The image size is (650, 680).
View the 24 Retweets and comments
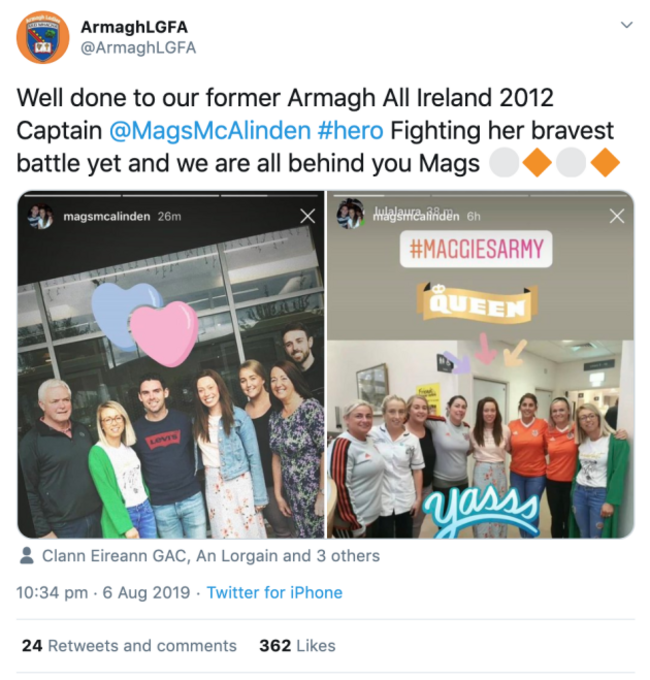129,646
